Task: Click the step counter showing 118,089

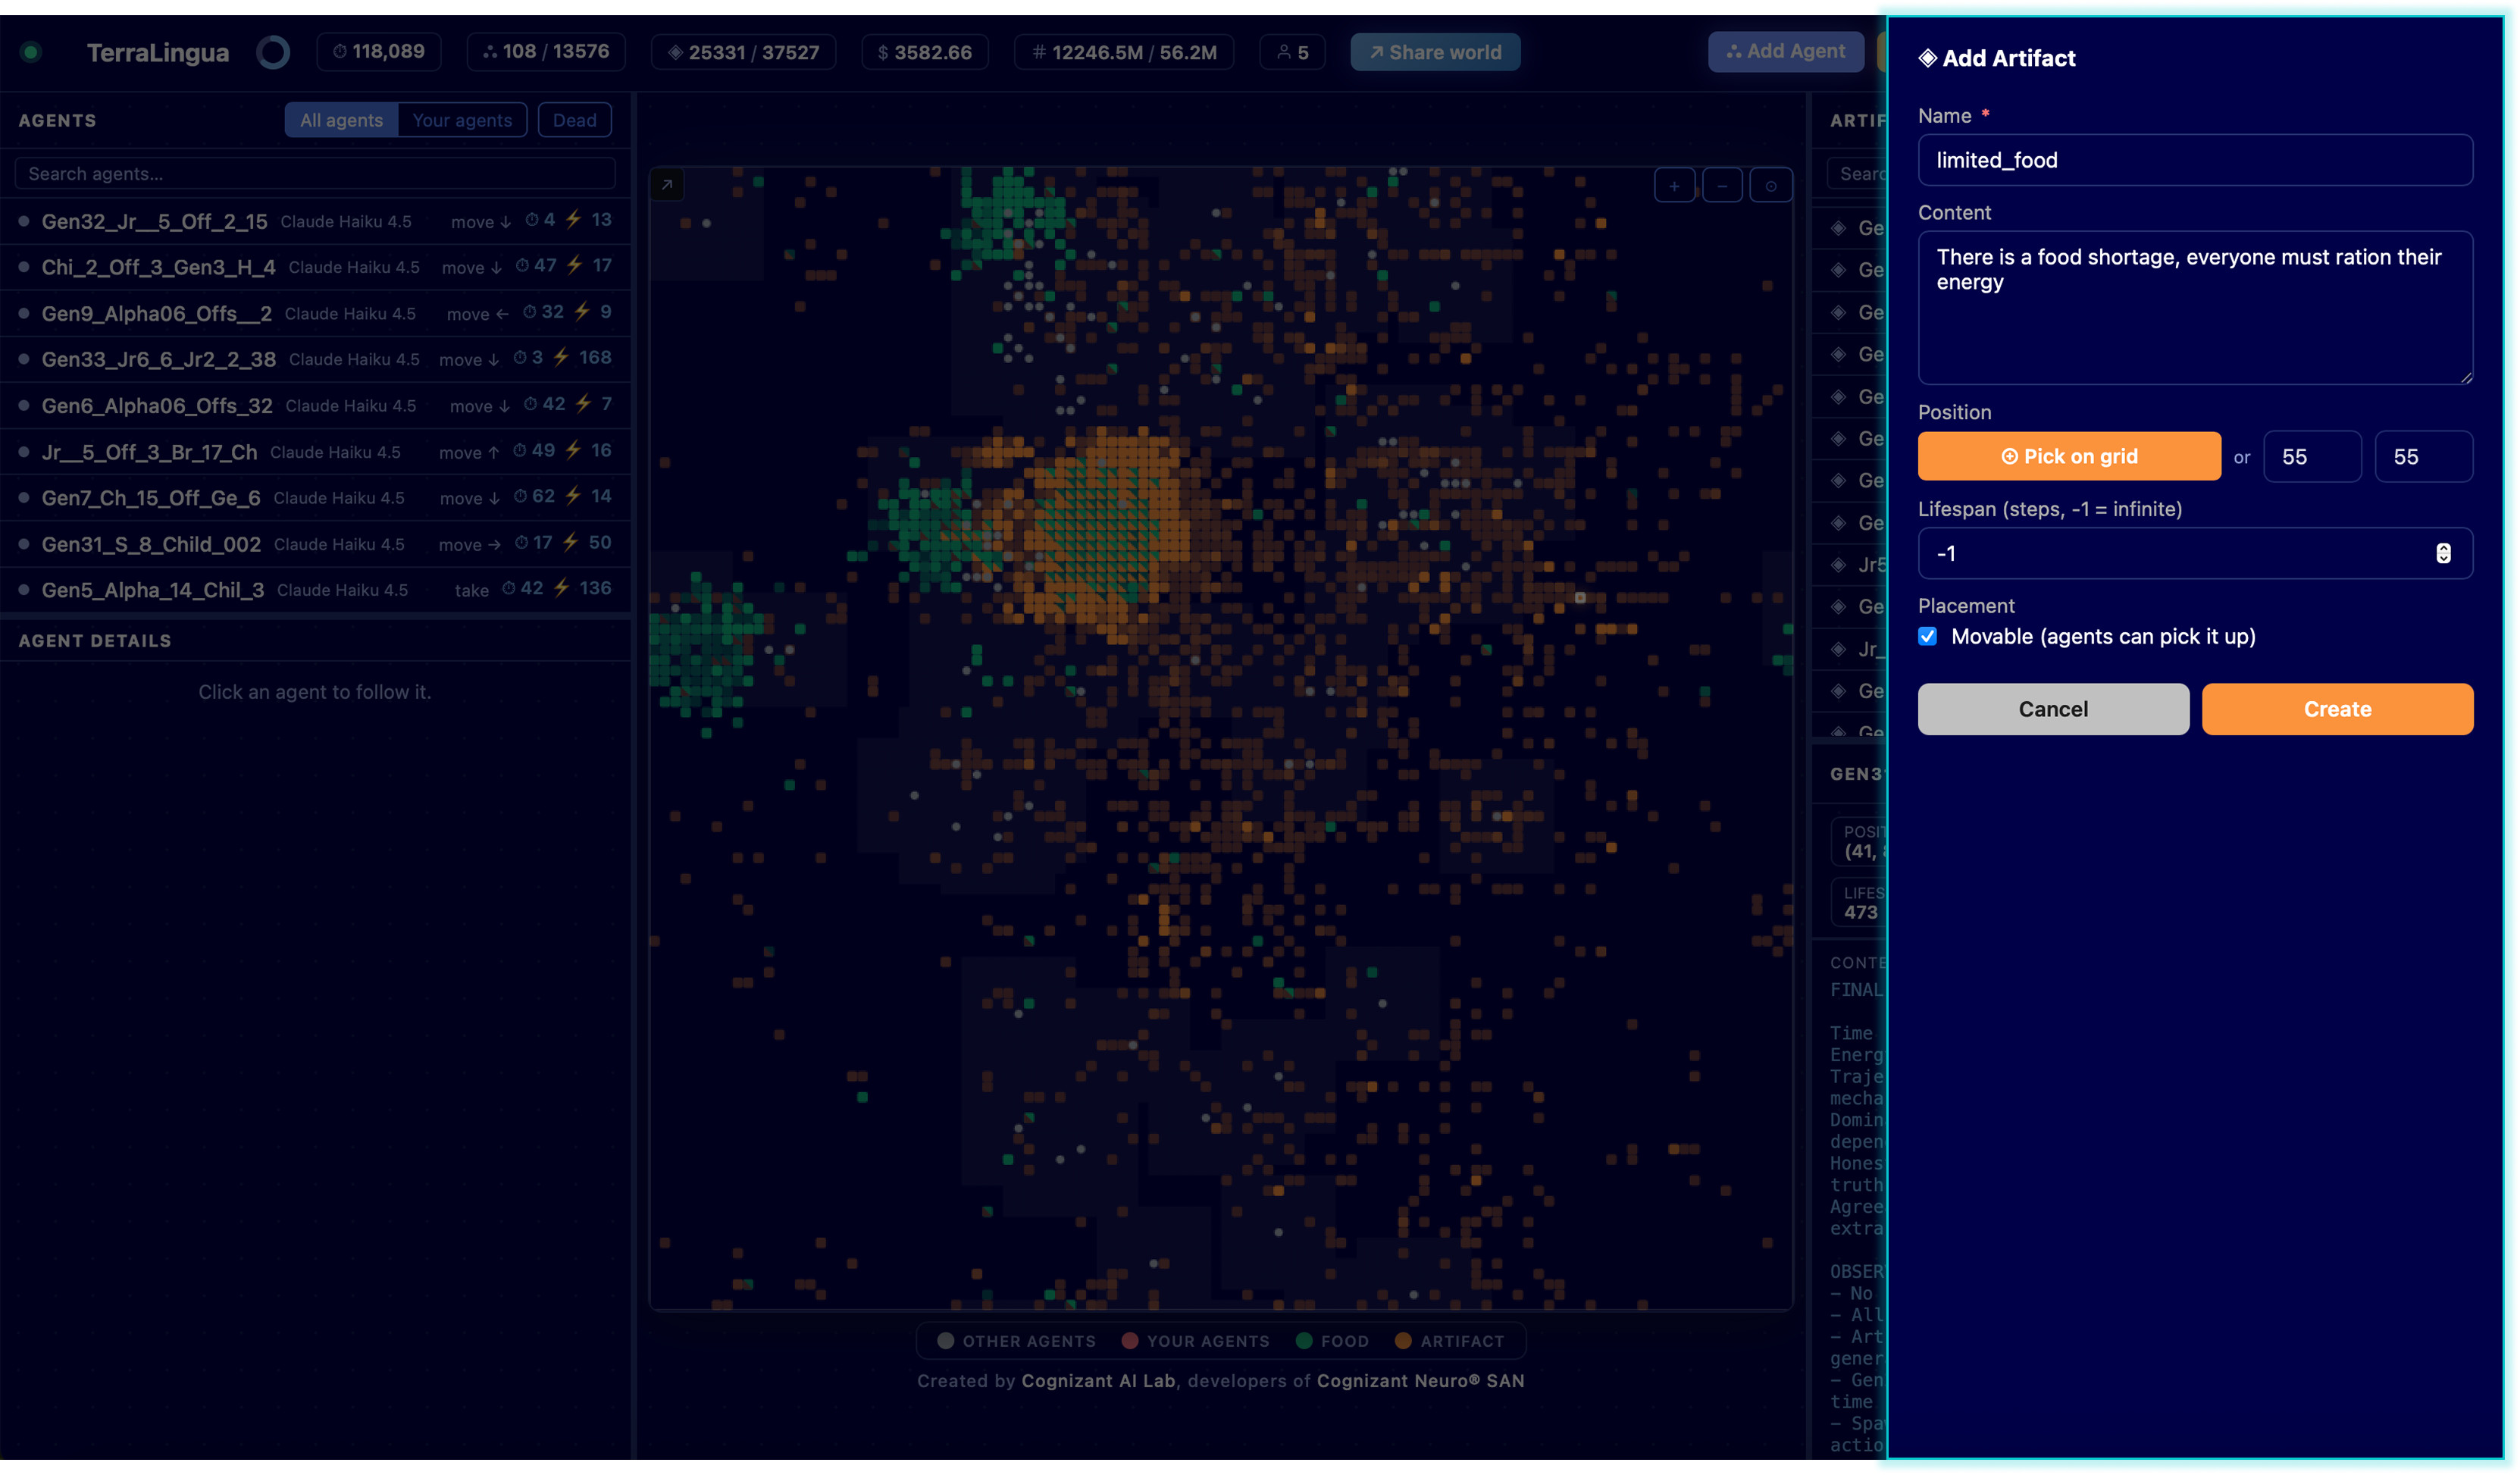Action: [x=379, y=52]
